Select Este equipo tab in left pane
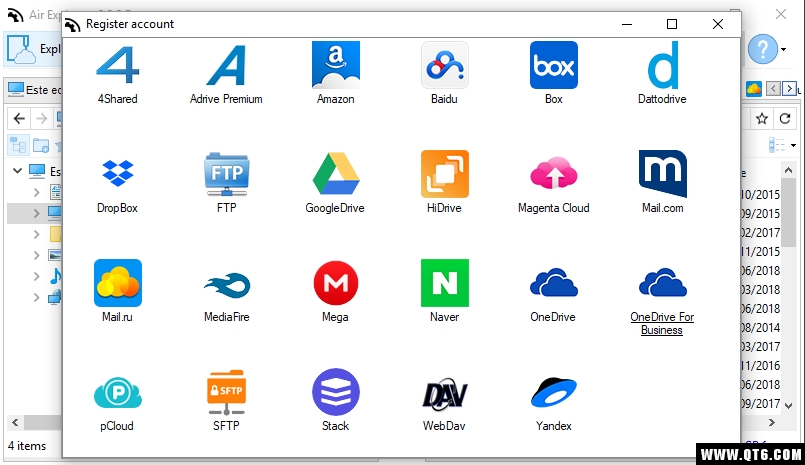Image resolution: width=805 pixels, height=465 pixels. click(x=34, y=90)
